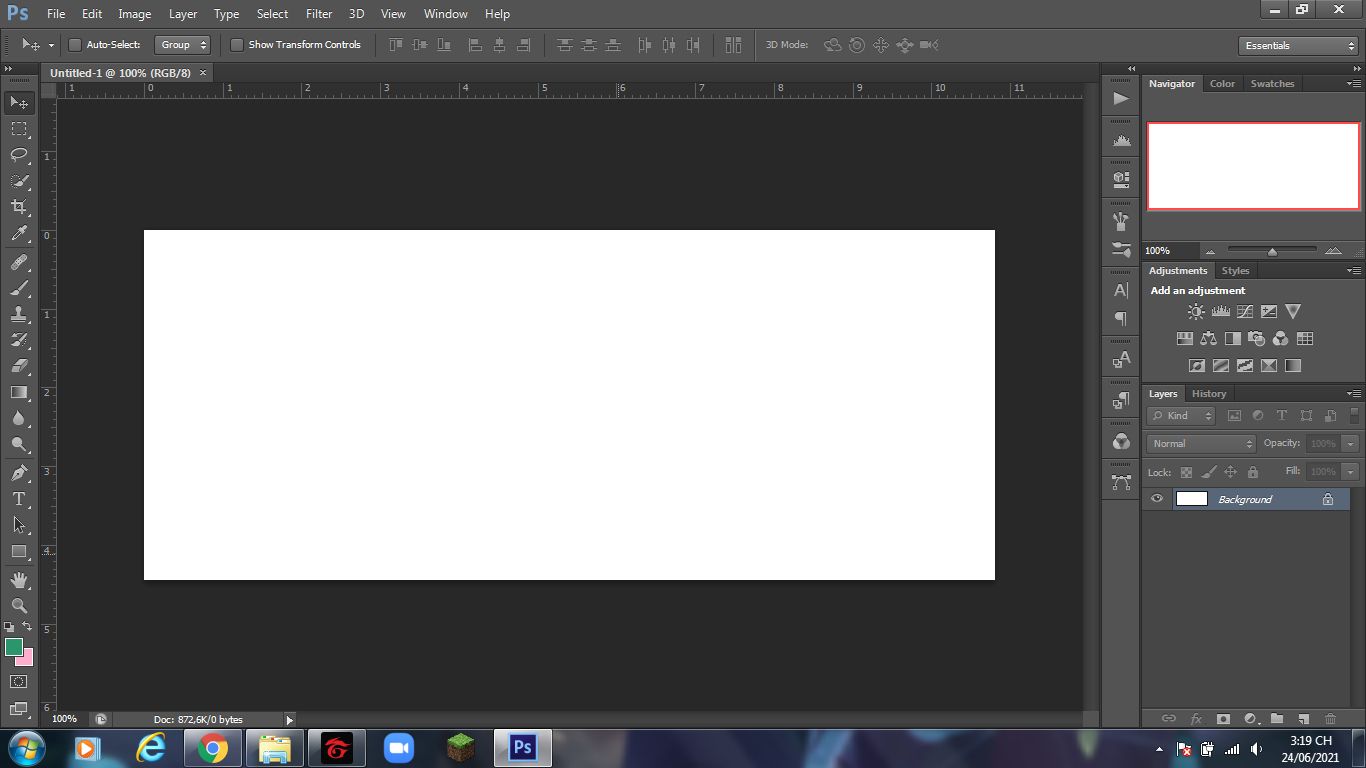Open the collapsed Actions panel play icon
This screenshot has width=1366, height=768.
1121,98
